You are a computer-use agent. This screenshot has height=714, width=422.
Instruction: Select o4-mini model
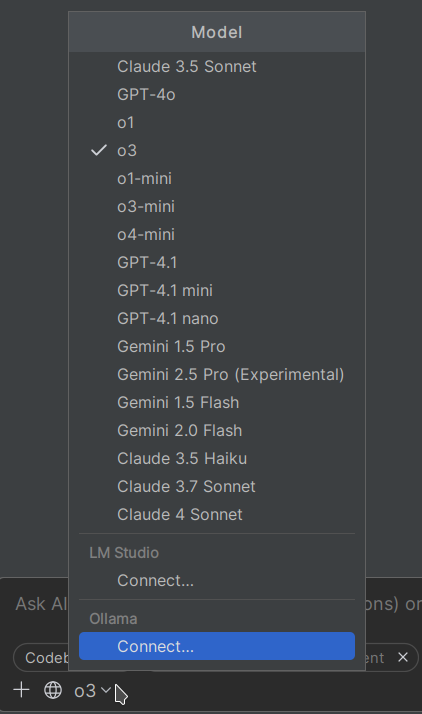coord(217,235)
